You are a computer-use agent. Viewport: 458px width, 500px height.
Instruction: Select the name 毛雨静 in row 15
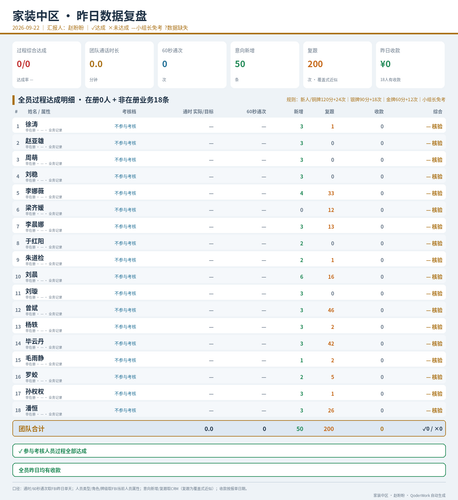[35, 358]
